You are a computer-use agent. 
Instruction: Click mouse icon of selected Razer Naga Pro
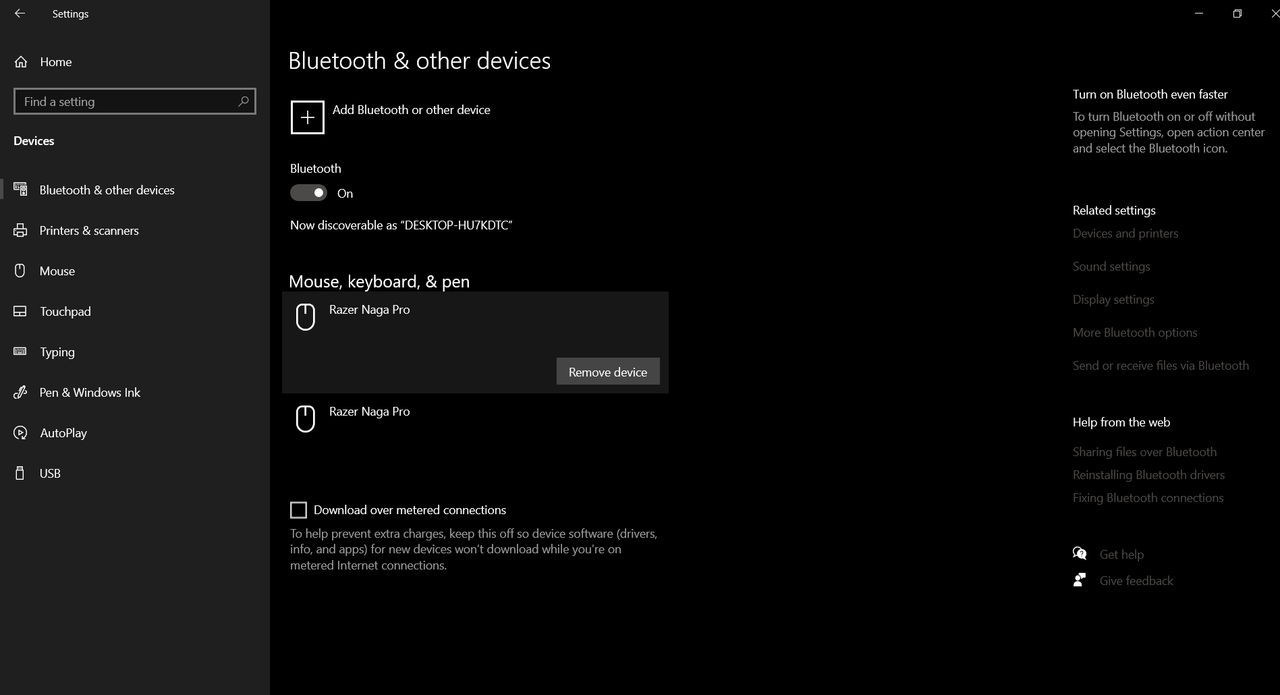[x=306, y=317]
